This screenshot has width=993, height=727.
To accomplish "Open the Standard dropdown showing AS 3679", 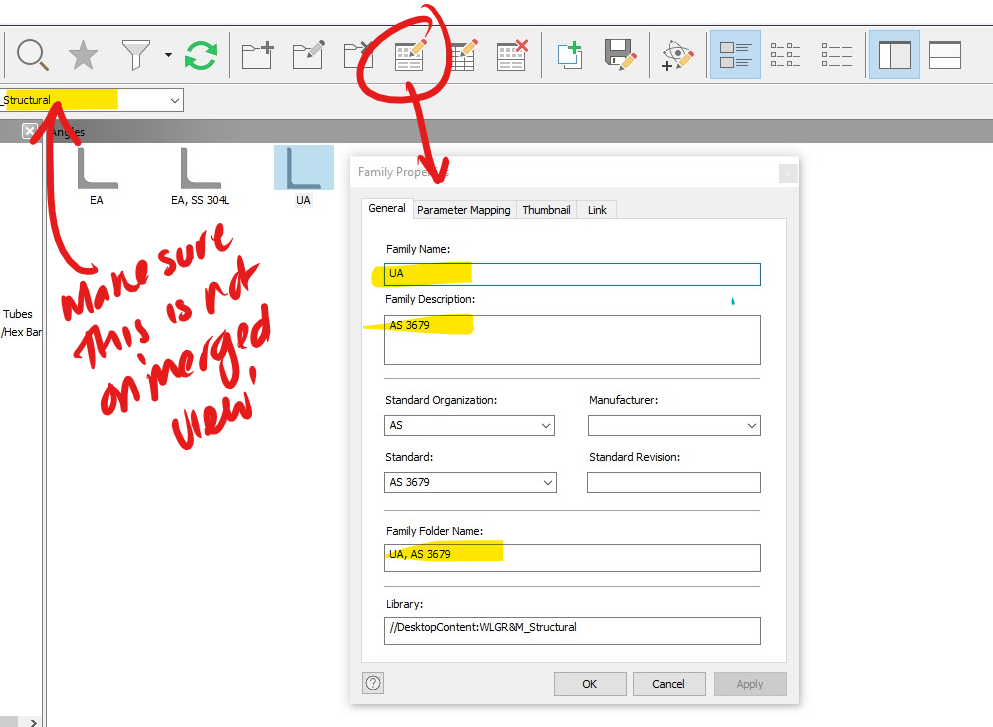I will [x=548, y=482].
